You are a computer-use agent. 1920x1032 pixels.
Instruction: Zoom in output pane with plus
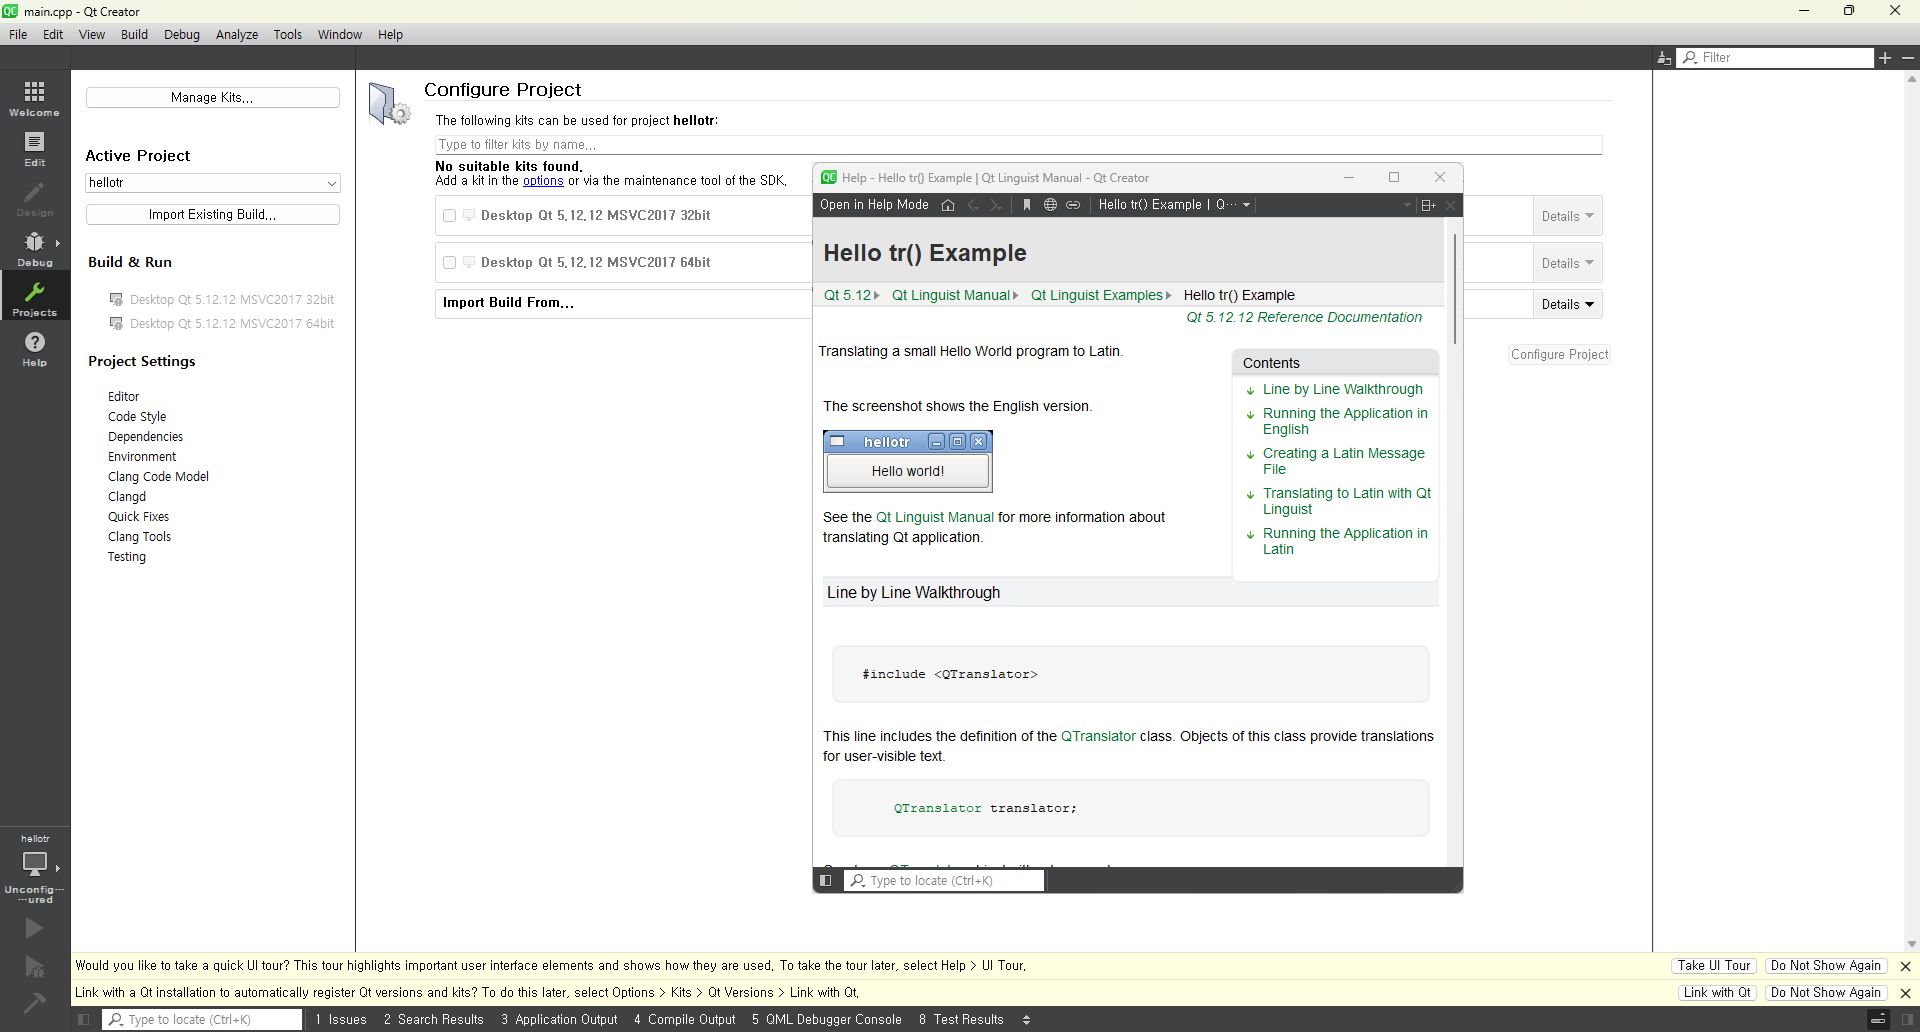(x=1885, y=58)
